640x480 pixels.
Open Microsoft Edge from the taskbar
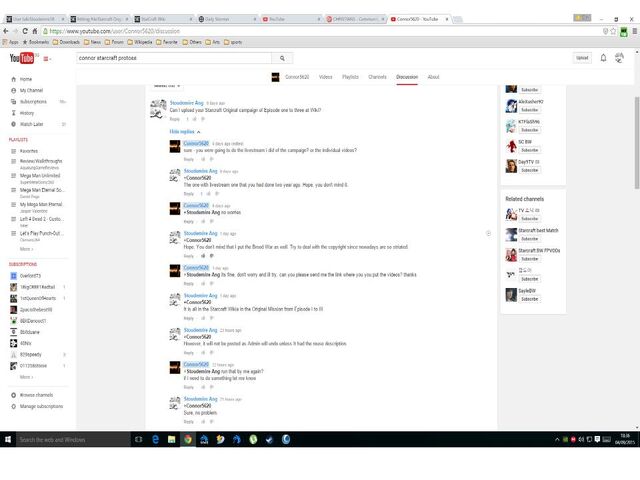pyautogui.click(x=155, y=439)
